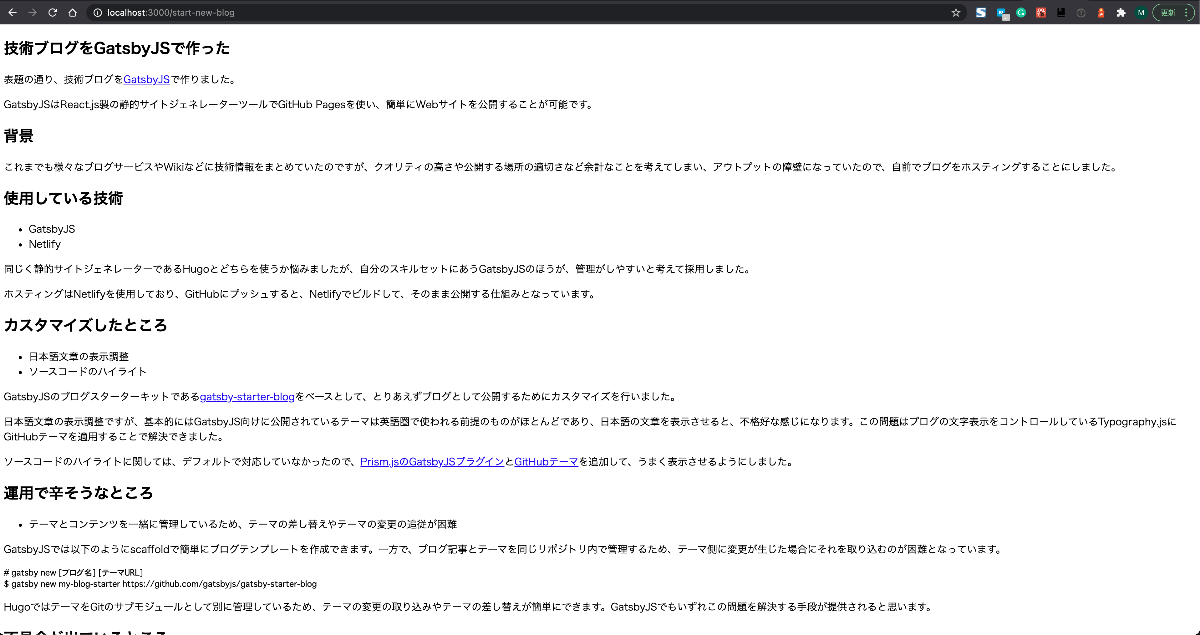1200x635 pixels.
Task: Click the paragraph starting 日本語文章の表示調整ですが
Action: click(590, 429)
